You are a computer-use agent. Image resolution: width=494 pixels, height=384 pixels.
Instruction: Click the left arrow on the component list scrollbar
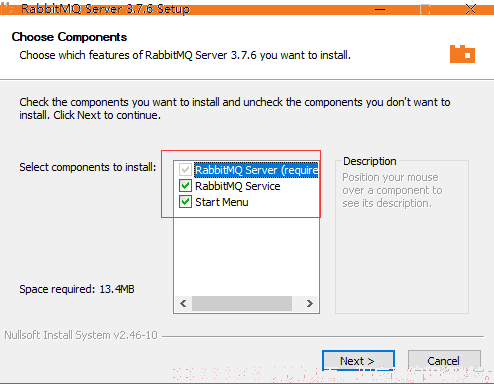coord(183,303)
